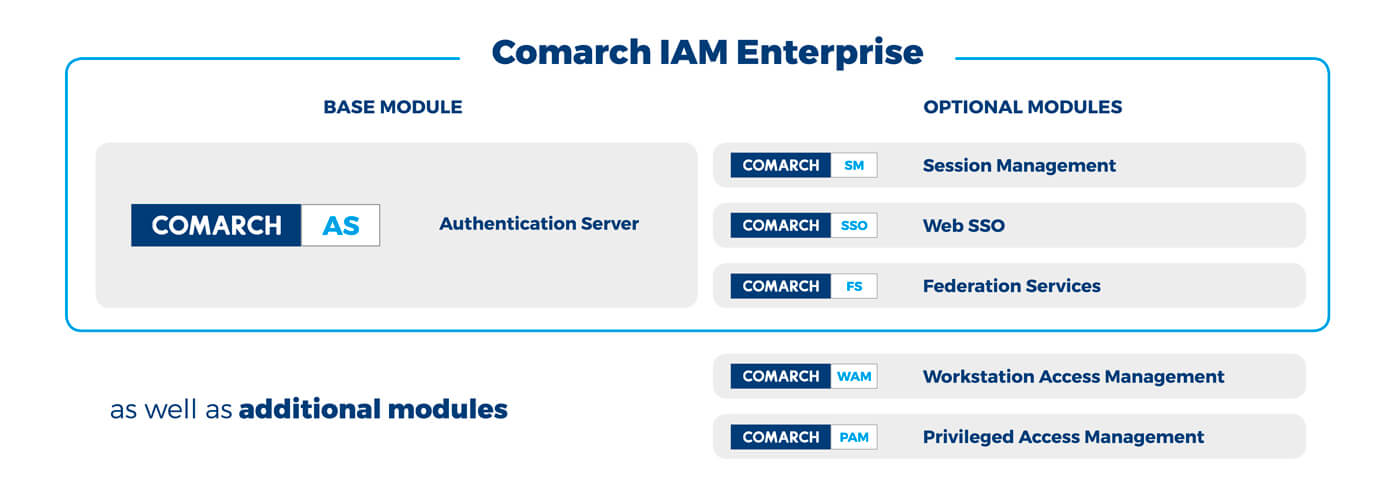
Task: Click the Comarch SM module badge
Action: [x=803, y=165]
